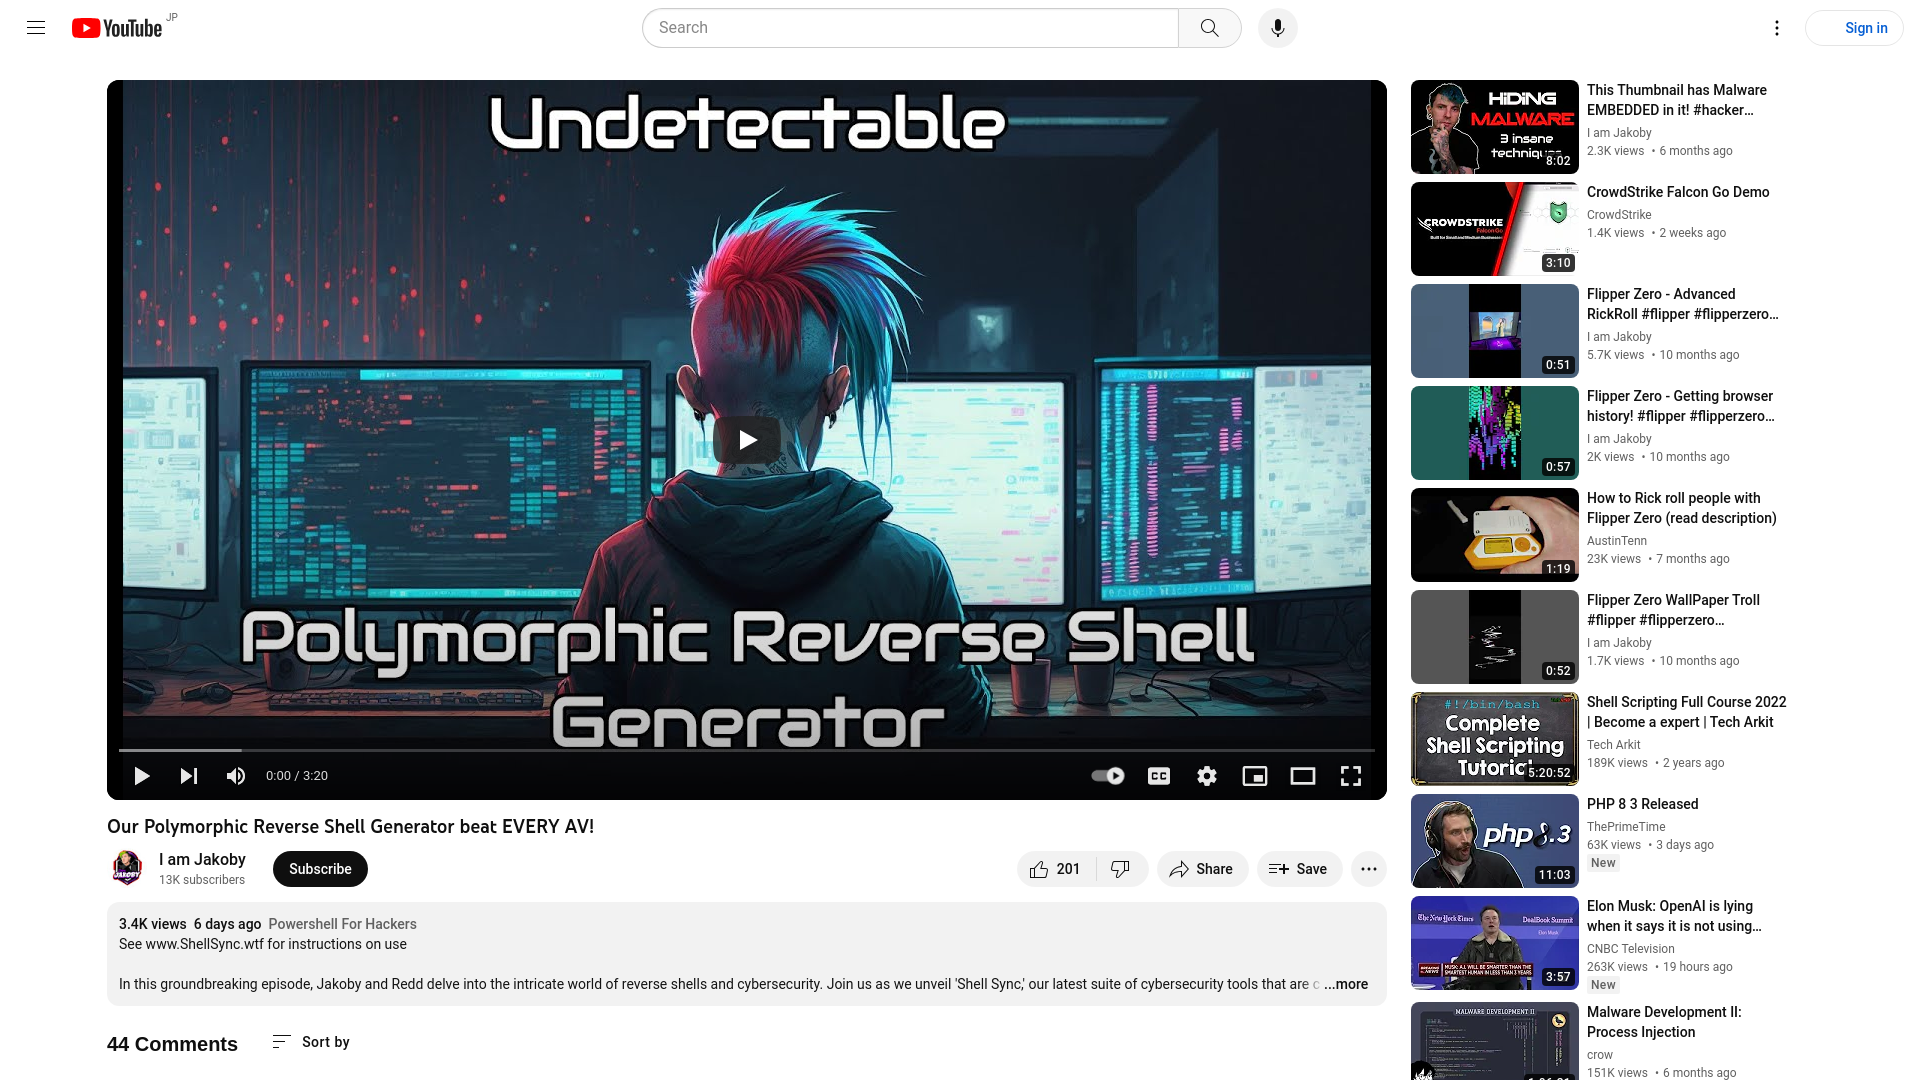The image size is (1920, 1080).
Task: Subscribe to I am Jakoby
Action: pyautogui.click(x=320, y=869)
